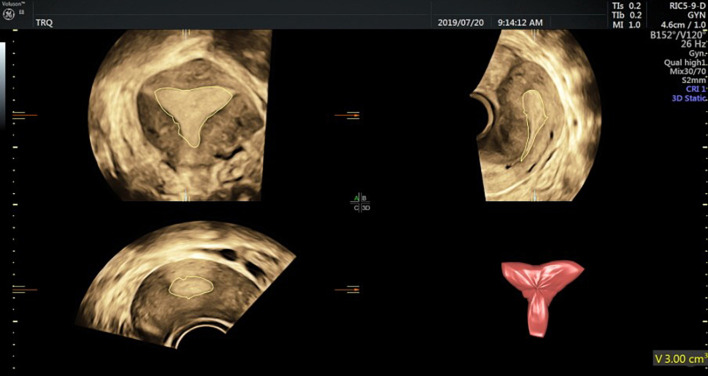Click the orange marker left of the sagittal view

click(x=347, y=116)
